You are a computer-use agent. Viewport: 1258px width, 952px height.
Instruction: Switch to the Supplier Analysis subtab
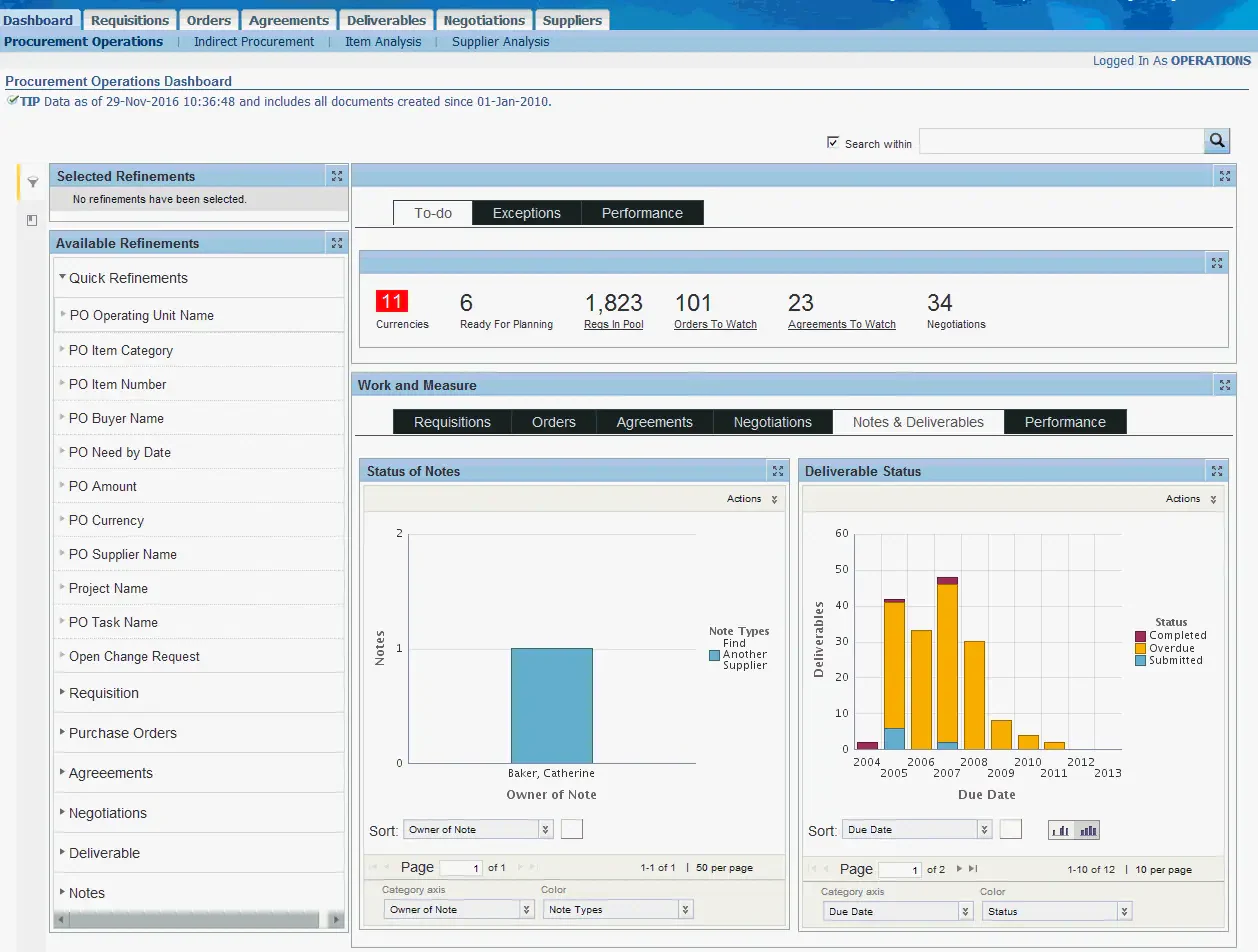point(500,42)
